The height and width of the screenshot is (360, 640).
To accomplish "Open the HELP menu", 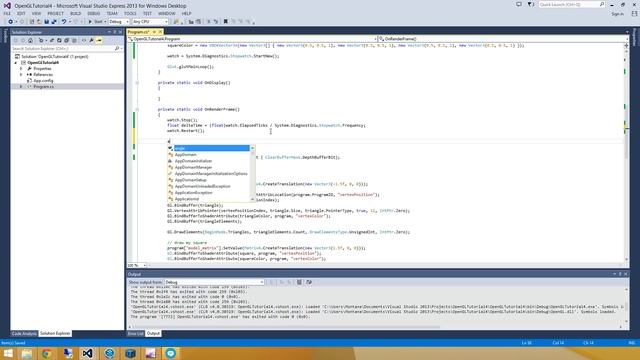I will [x=187, y=13].
